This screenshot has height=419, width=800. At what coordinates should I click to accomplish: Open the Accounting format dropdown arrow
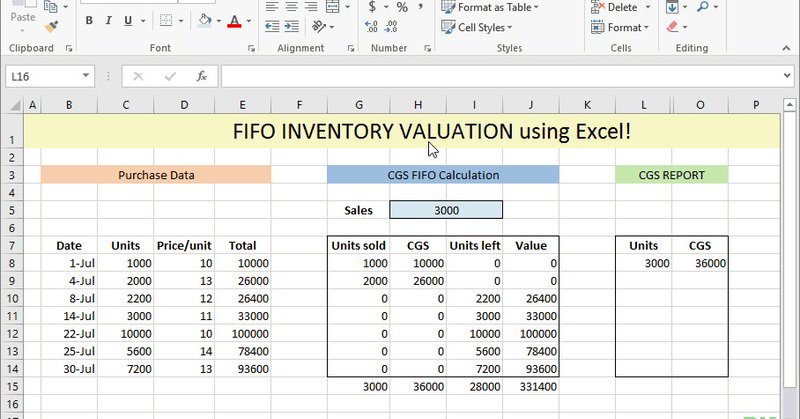click(386, 7)
